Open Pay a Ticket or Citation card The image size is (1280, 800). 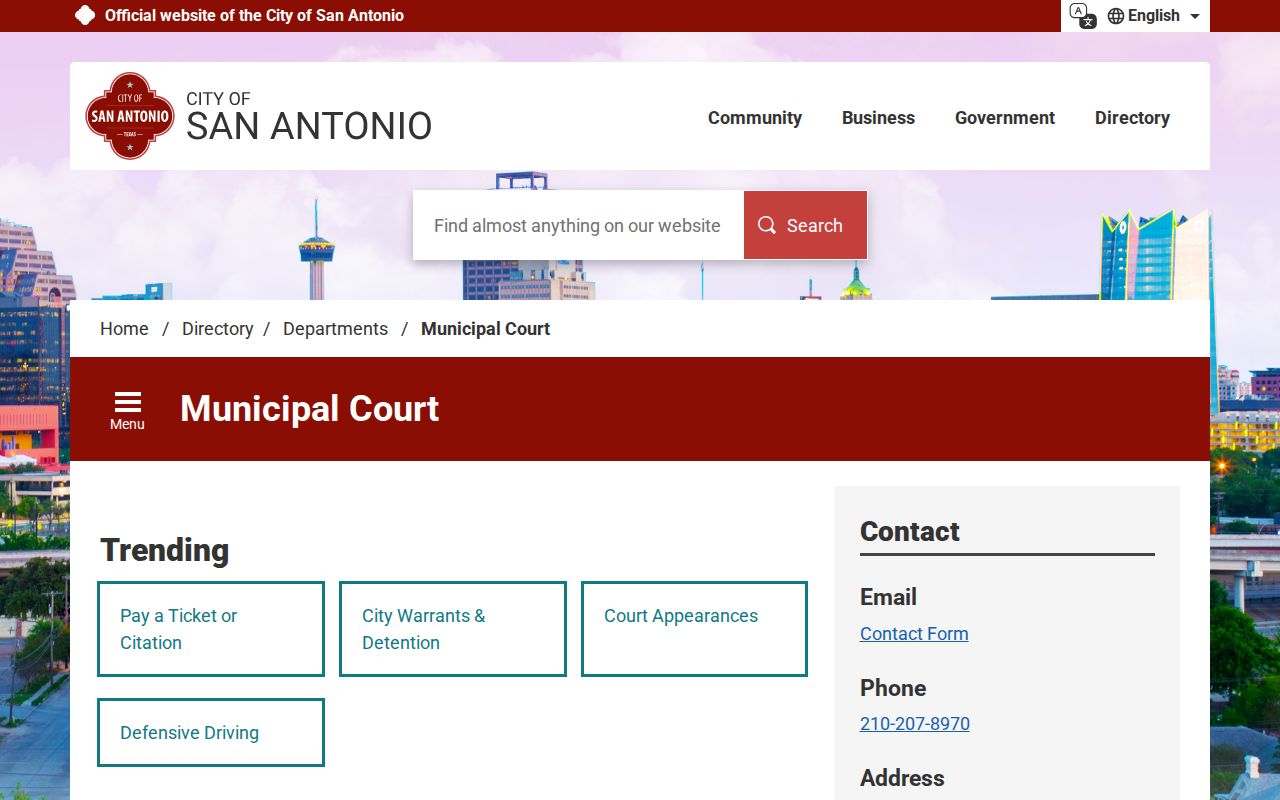(211, 629)
